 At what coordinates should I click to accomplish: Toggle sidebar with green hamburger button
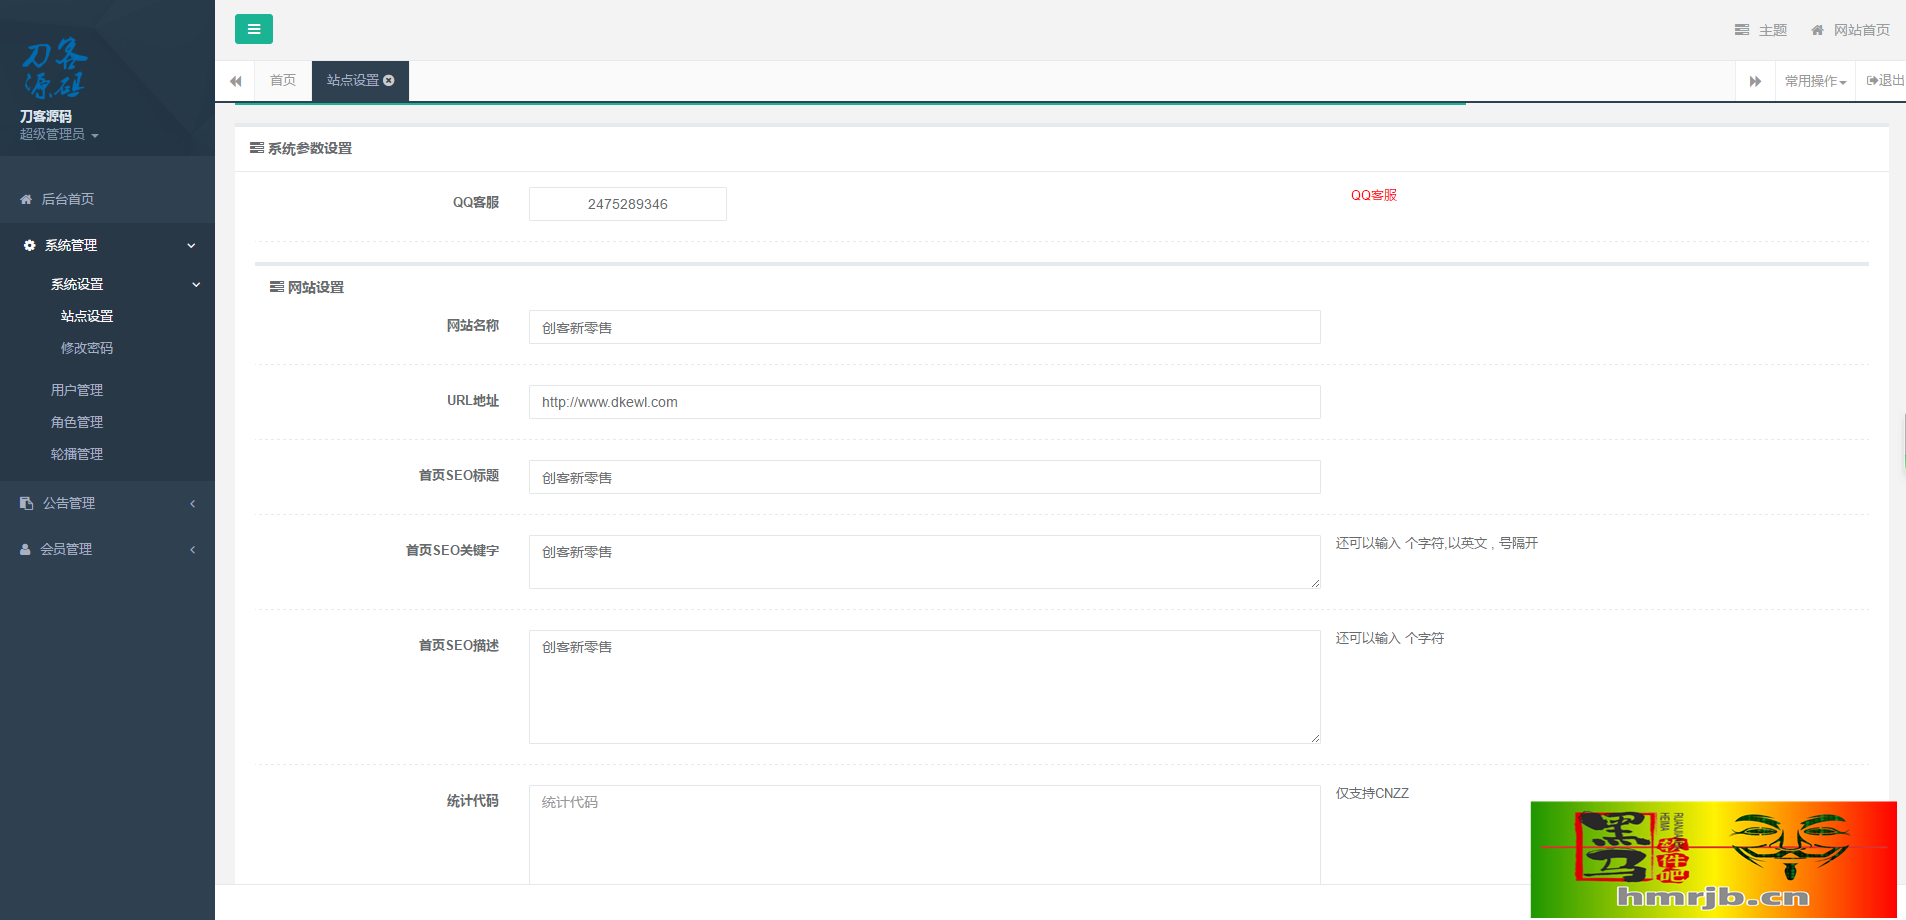pos(254,29)
